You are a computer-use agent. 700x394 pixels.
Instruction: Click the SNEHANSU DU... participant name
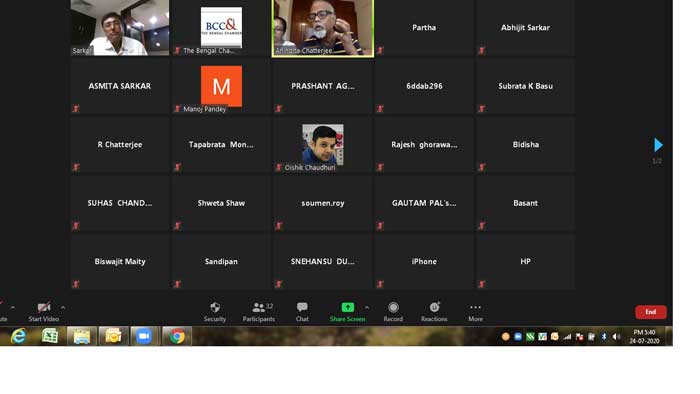(323, 261)
